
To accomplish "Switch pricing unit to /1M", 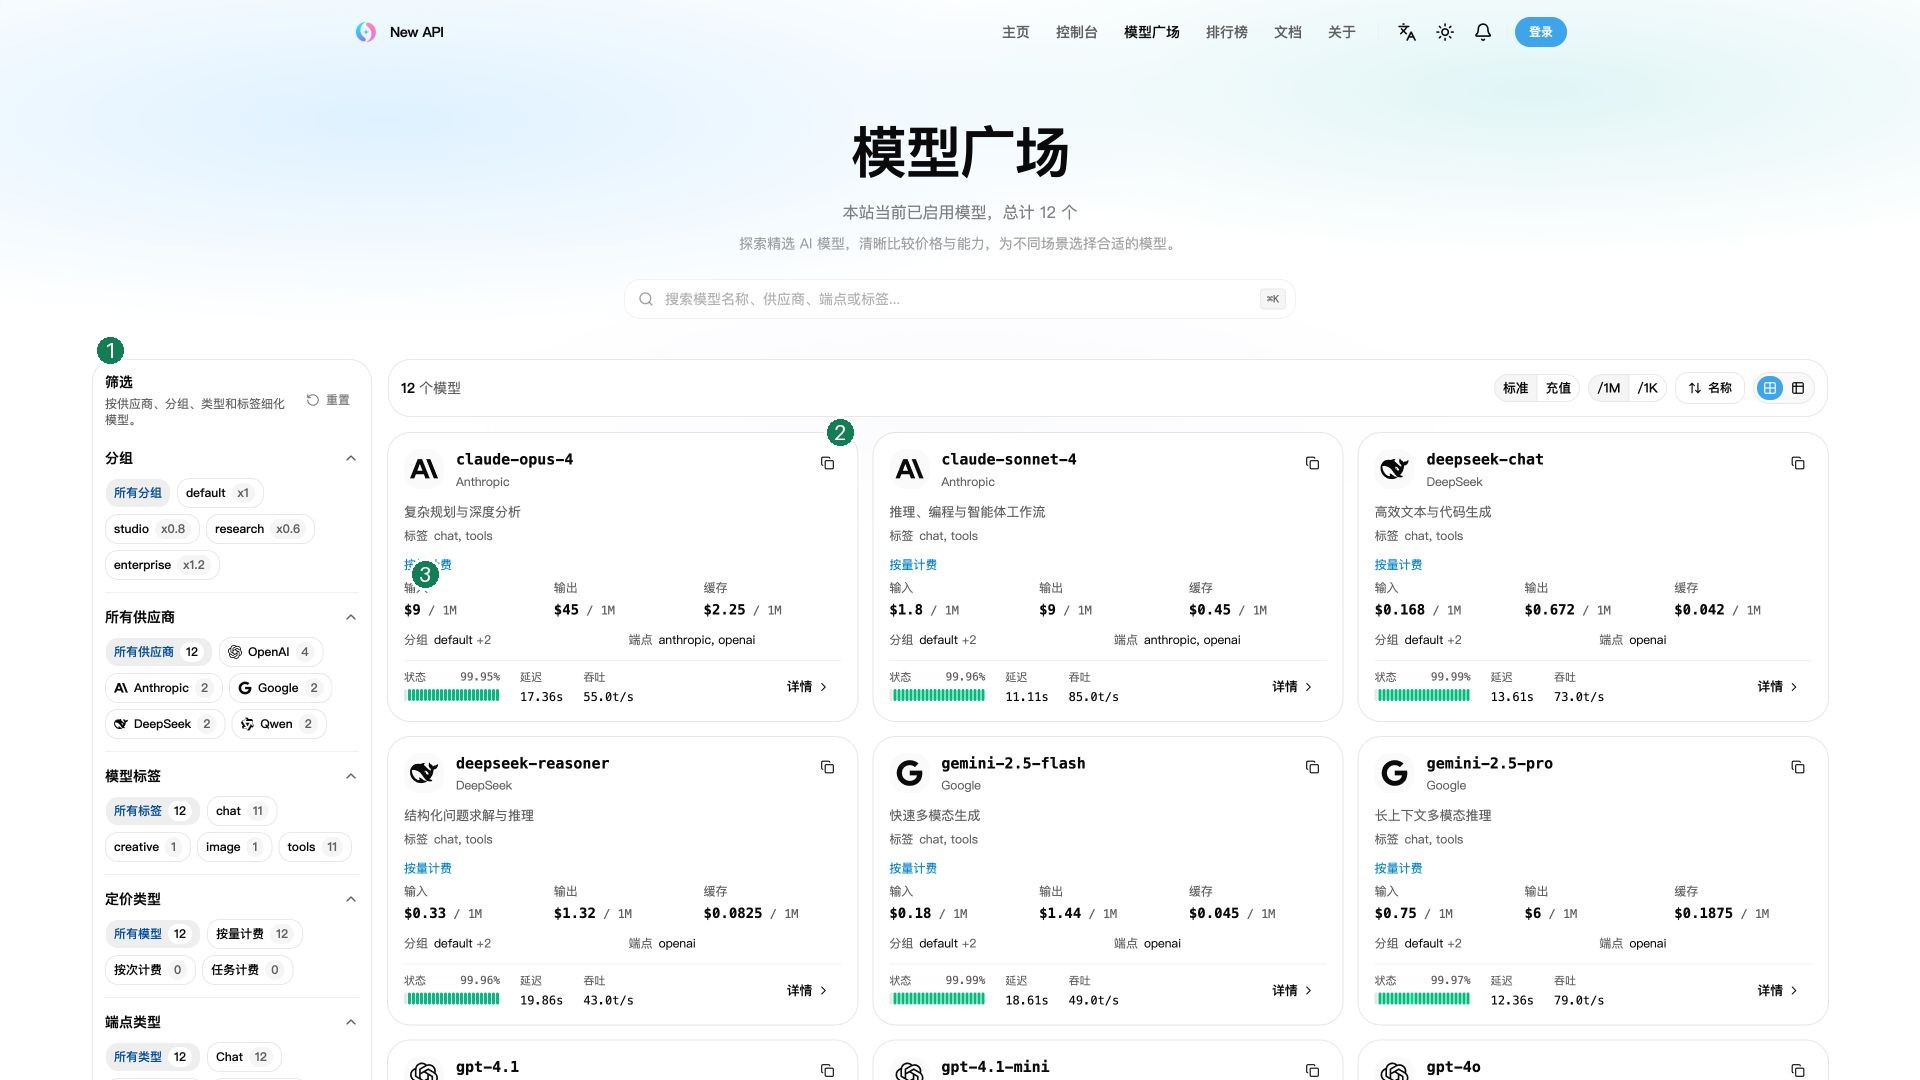I will click(x=1609, y=388).
